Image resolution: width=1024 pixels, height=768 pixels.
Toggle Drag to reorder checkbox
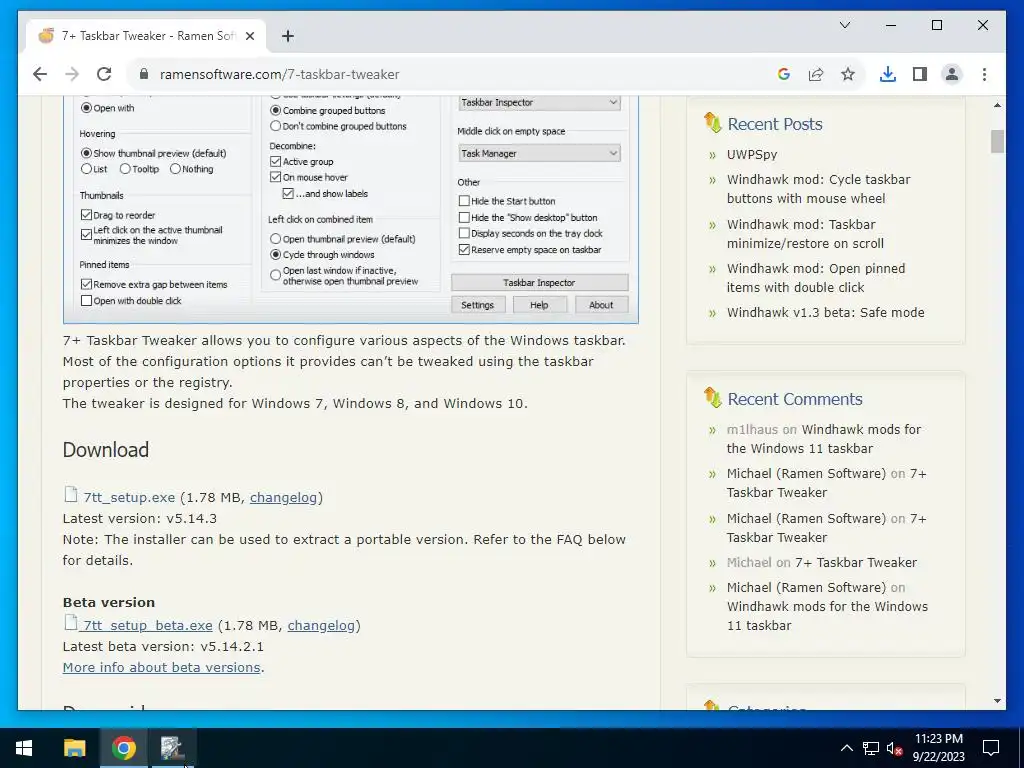click(86, 215)
